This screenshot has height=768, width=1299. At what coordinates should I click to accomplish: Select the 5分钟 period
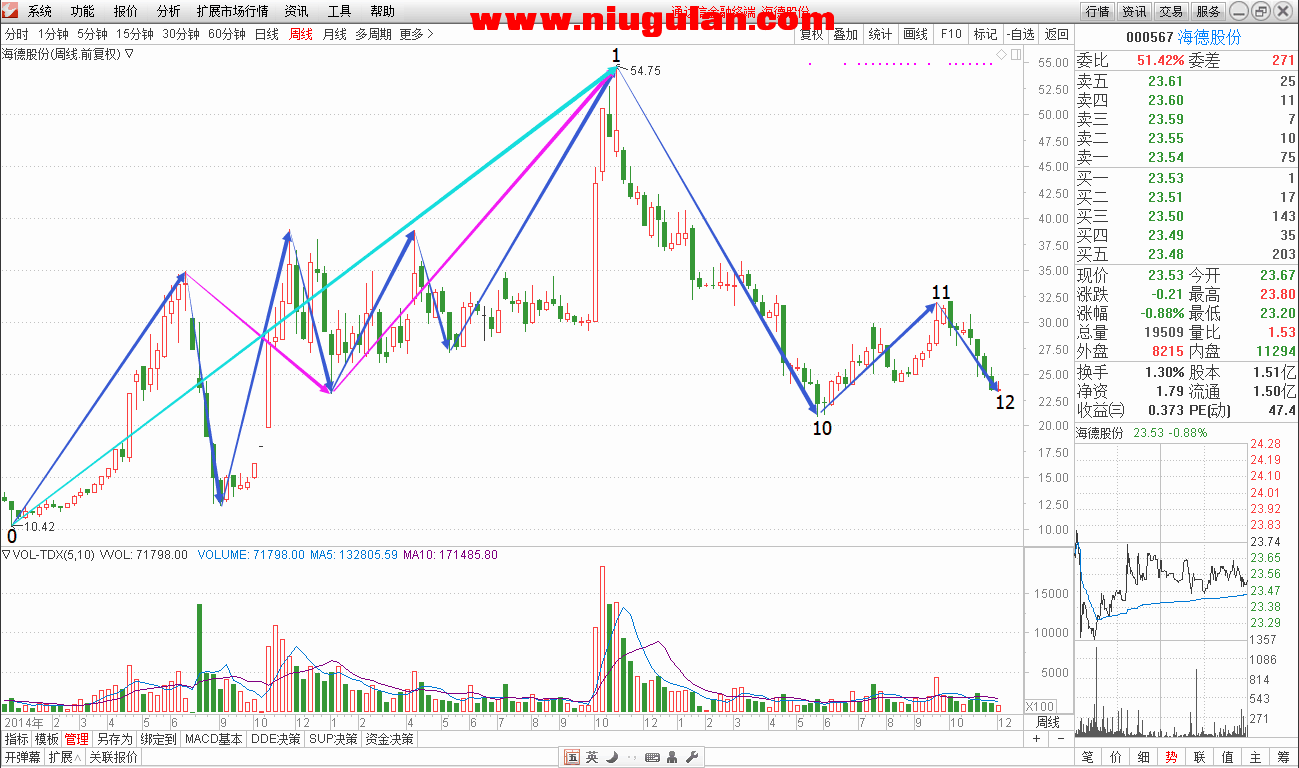click(92, 34)
